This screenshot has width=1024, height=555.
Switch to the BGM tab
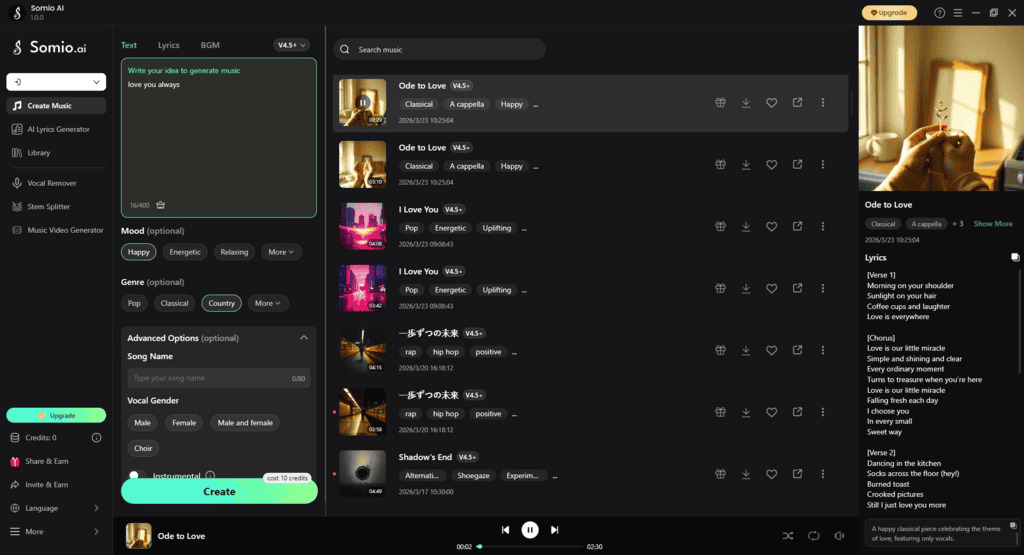(210, 45)
